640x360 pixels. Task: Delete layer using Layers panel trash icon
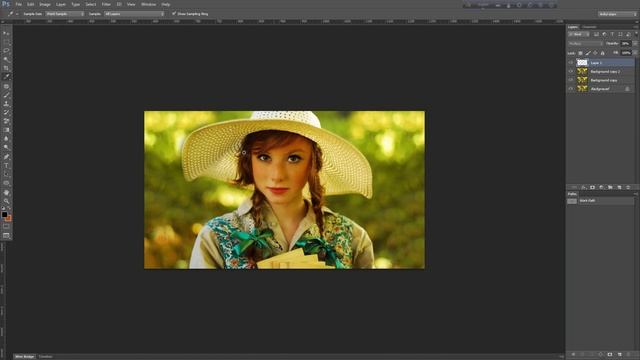629,187
